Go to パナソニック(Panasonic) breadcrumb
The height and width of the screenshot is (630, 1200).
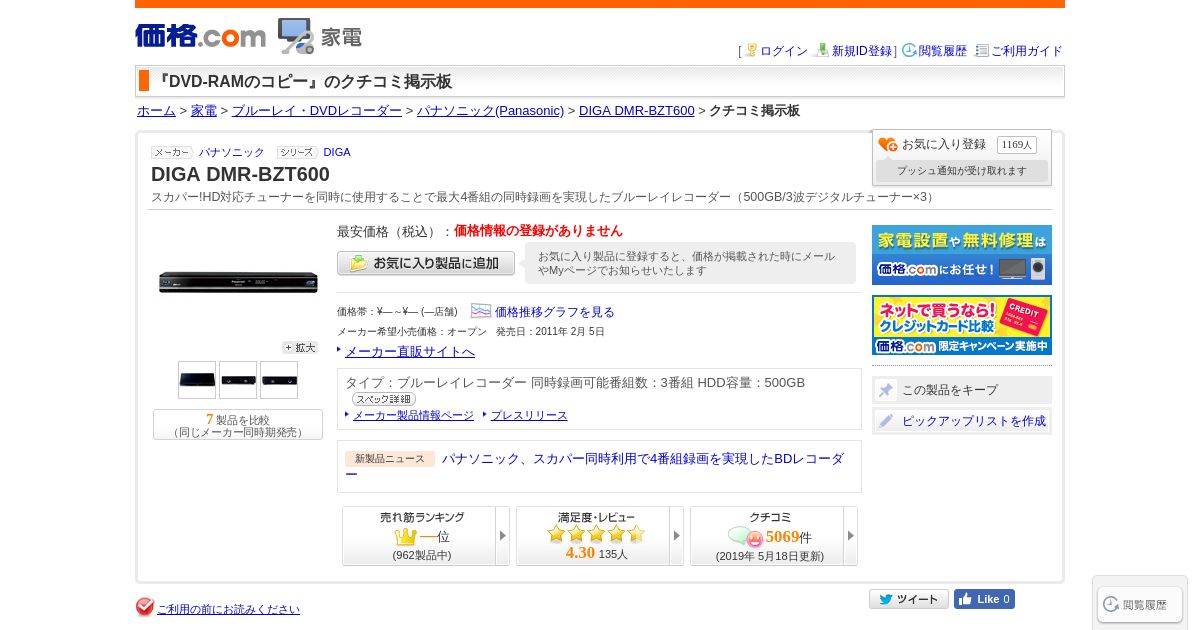point(490,111)
